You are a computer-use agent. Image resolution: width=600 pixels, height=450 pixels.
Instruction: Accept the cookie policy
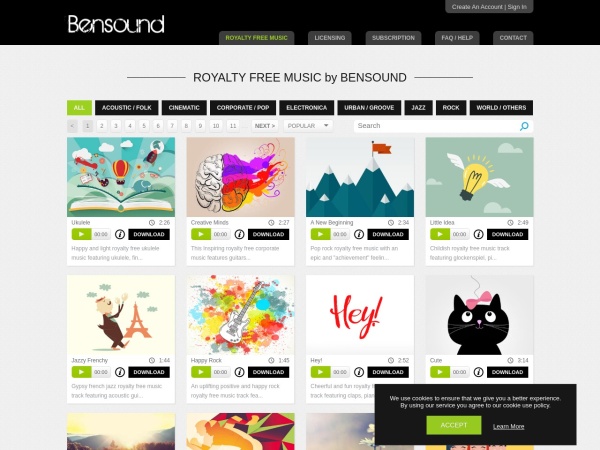[454, 425]
